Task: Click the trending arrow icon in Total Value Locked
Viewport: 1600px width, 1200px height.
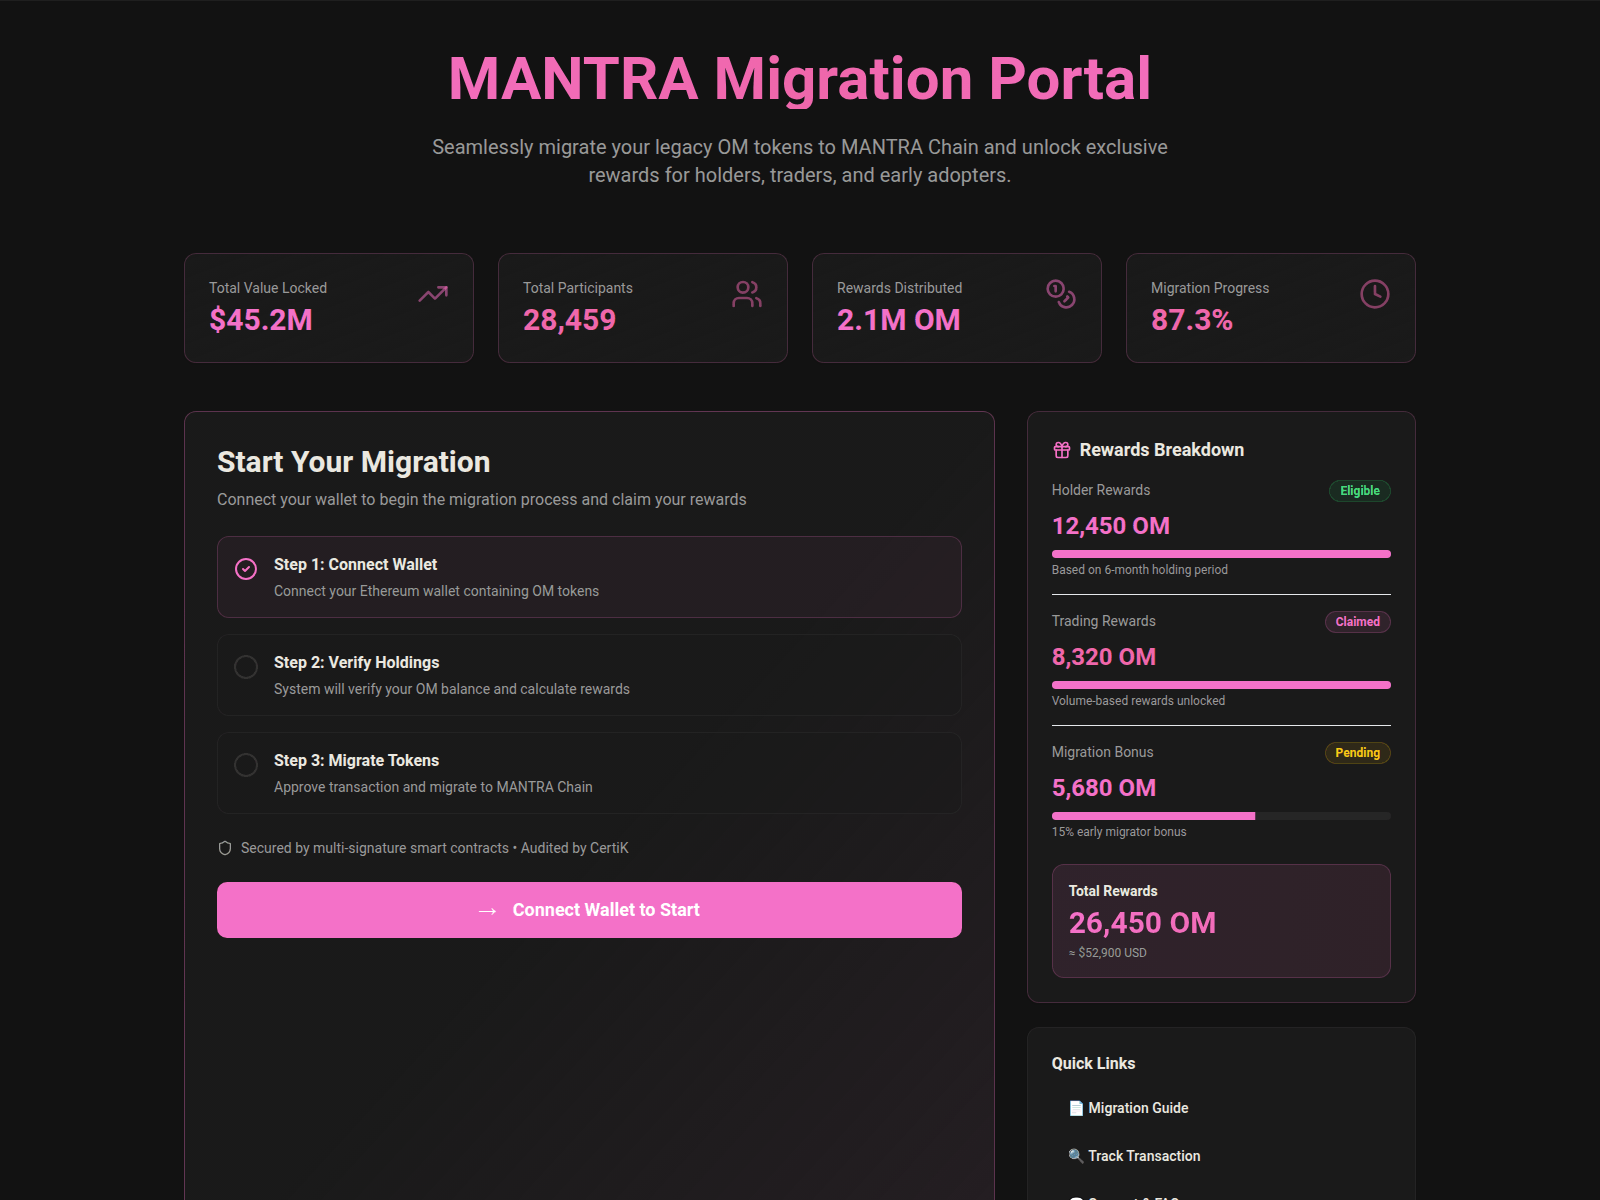Action: (x=433, y=294)
